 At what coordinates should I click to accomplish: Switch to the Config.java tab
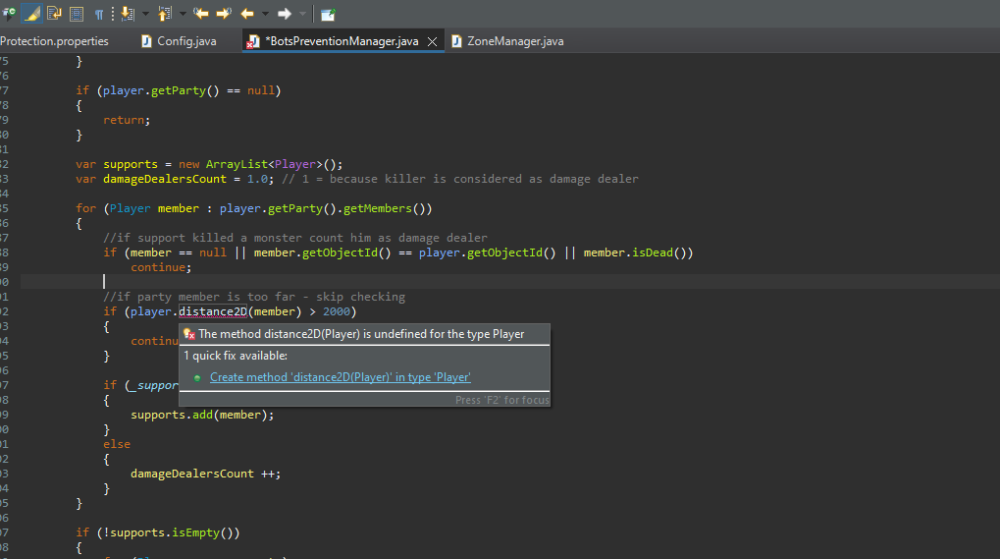pos(187,41)
